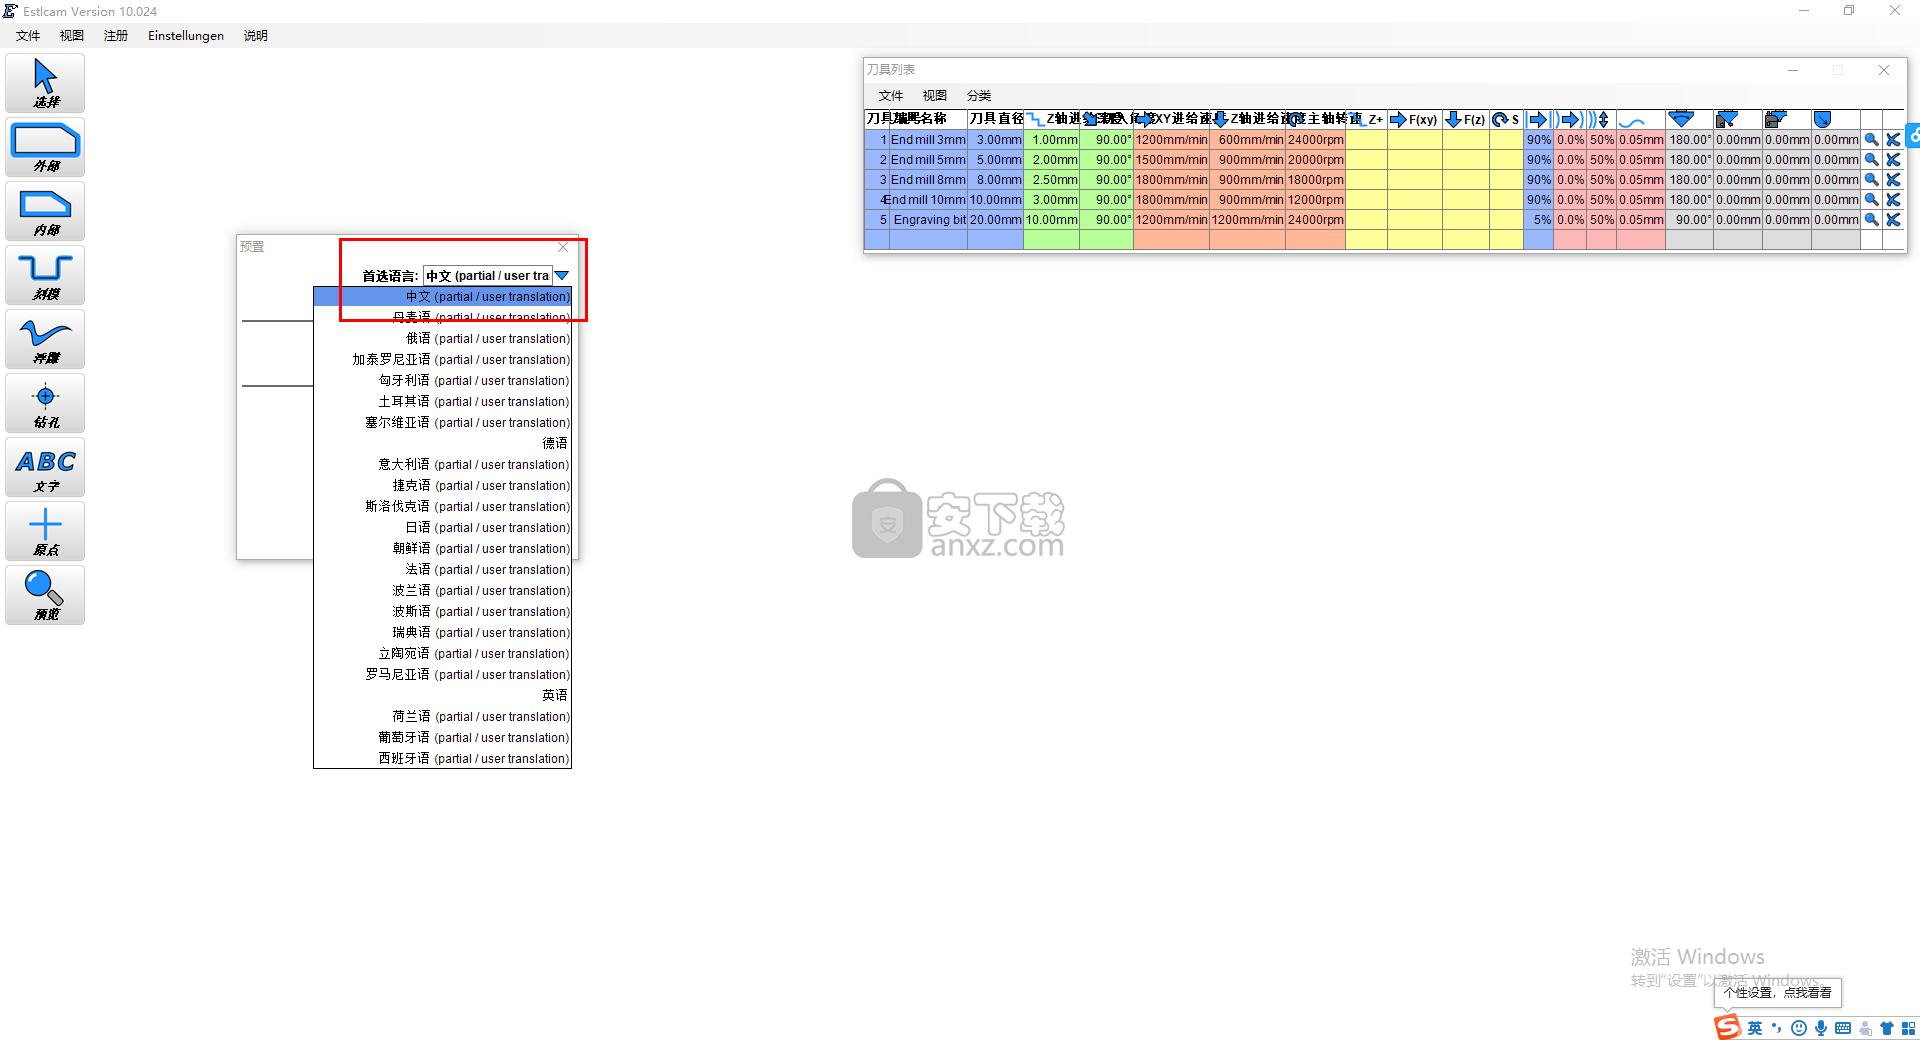The width and height of the screenshot is (1920, 1040).
Task: Open the Sogou toolbox grid icon
Action: (1909, 1028)
